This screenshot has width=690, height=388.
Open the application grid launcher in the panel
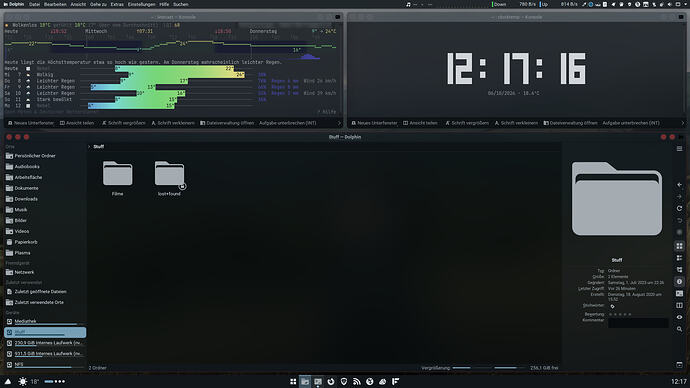[293, 381]
